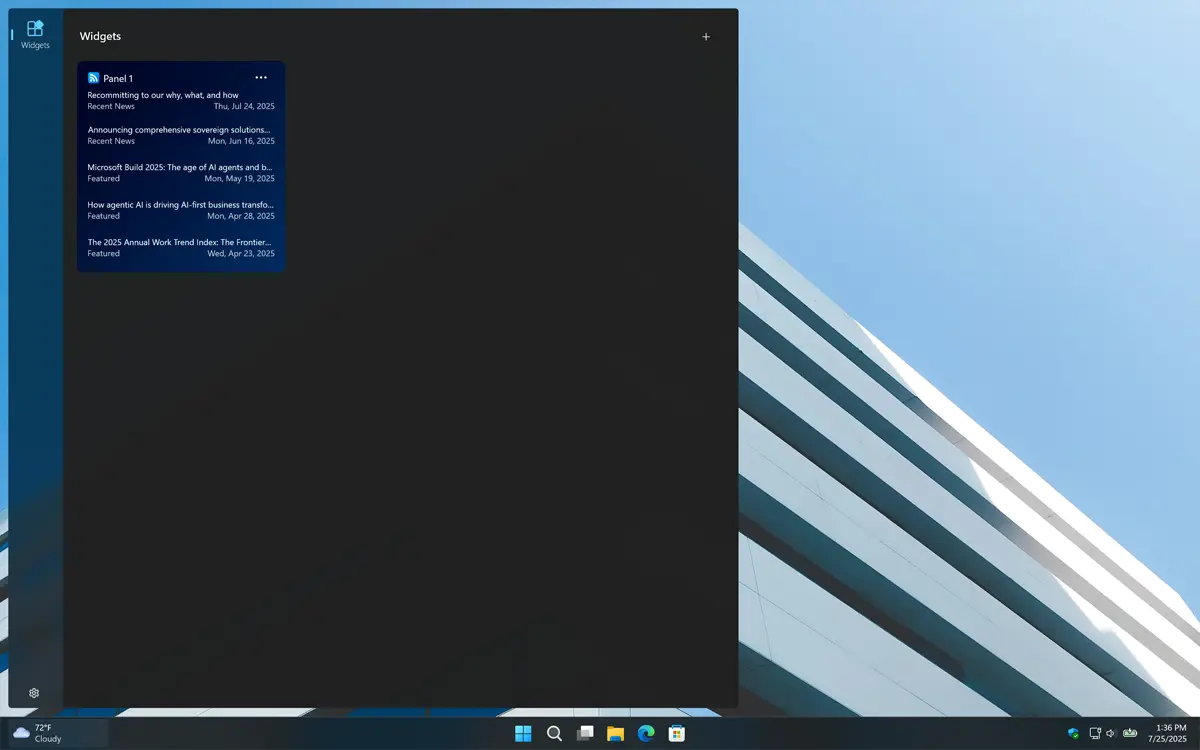Open 'How agentic AI is driving AI-first' article

(180, 205)
